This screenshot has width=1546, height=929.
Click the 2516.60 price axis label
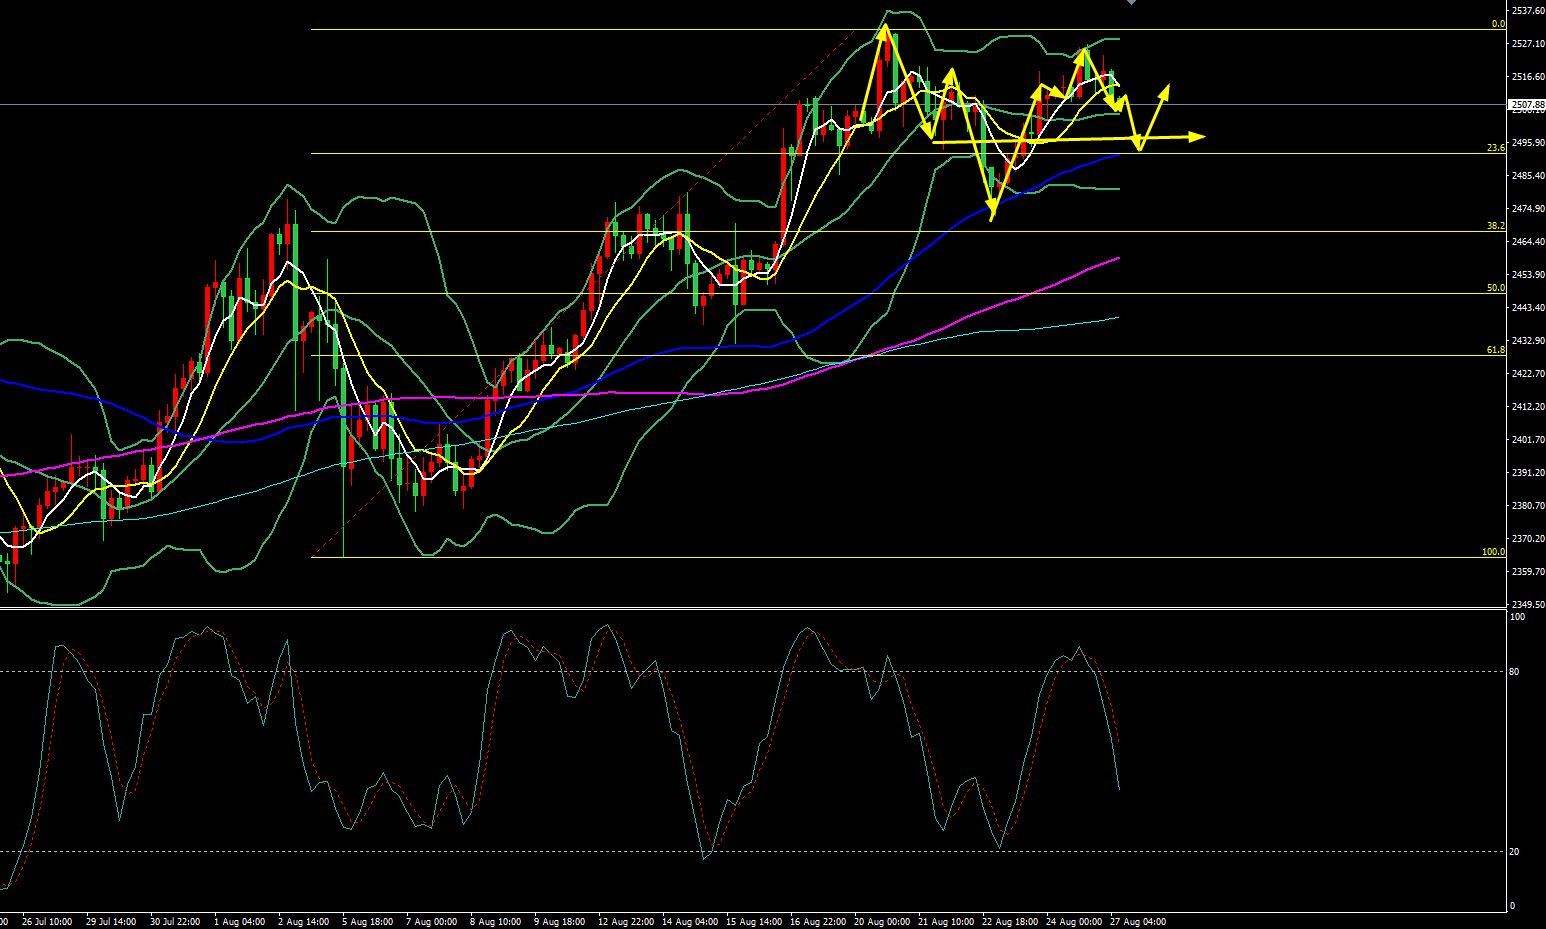1529,77
